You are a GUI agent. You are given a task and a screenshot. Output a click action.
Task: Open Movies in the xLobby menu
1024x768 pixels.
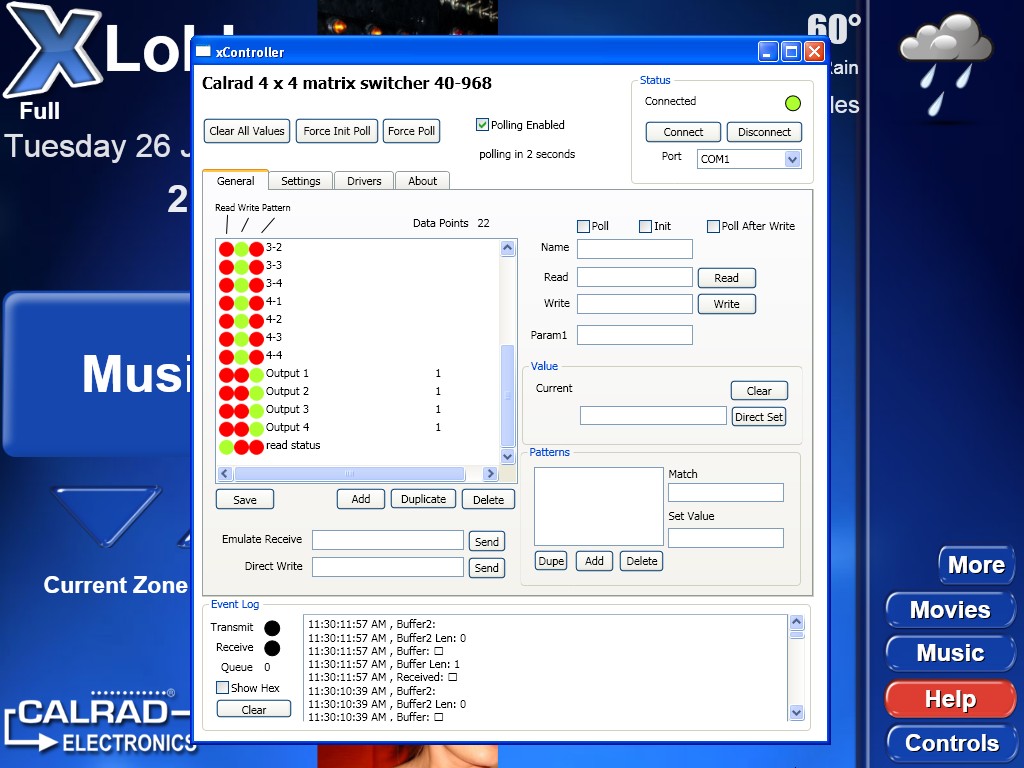pyautogui.click(x=950, y=610)
